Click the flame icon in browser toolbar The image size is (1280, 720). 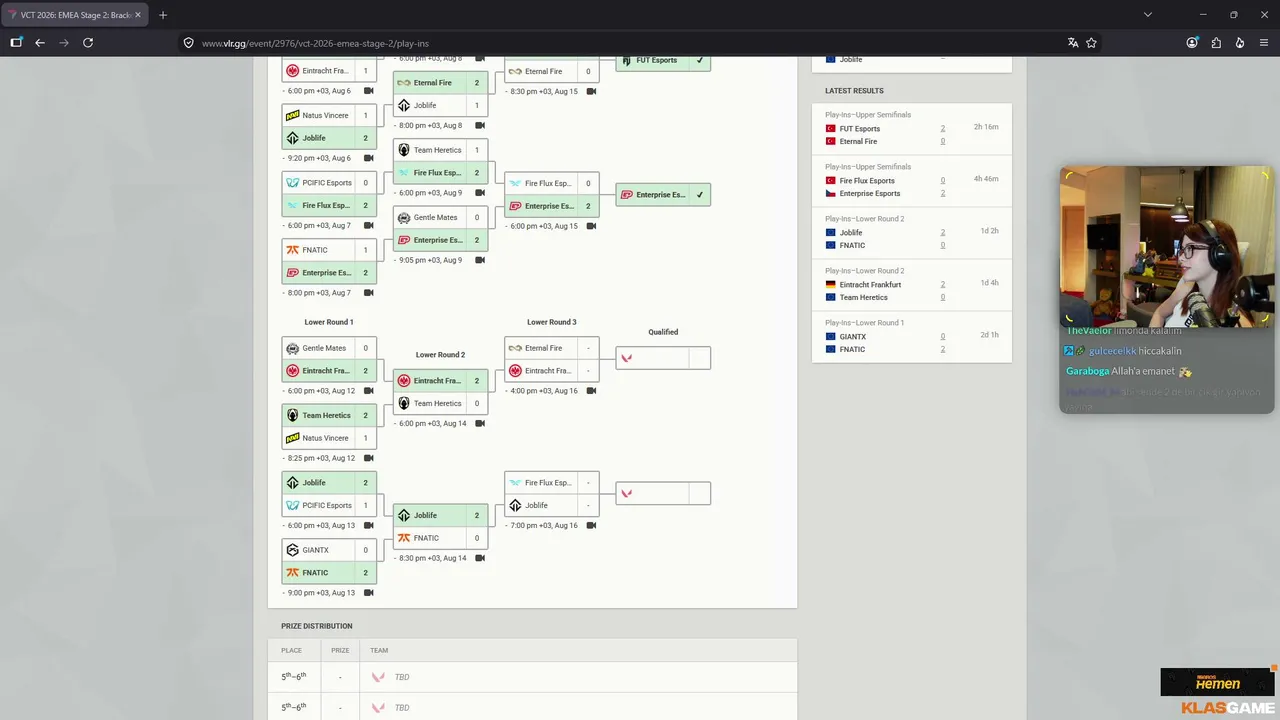[1240, 43]
